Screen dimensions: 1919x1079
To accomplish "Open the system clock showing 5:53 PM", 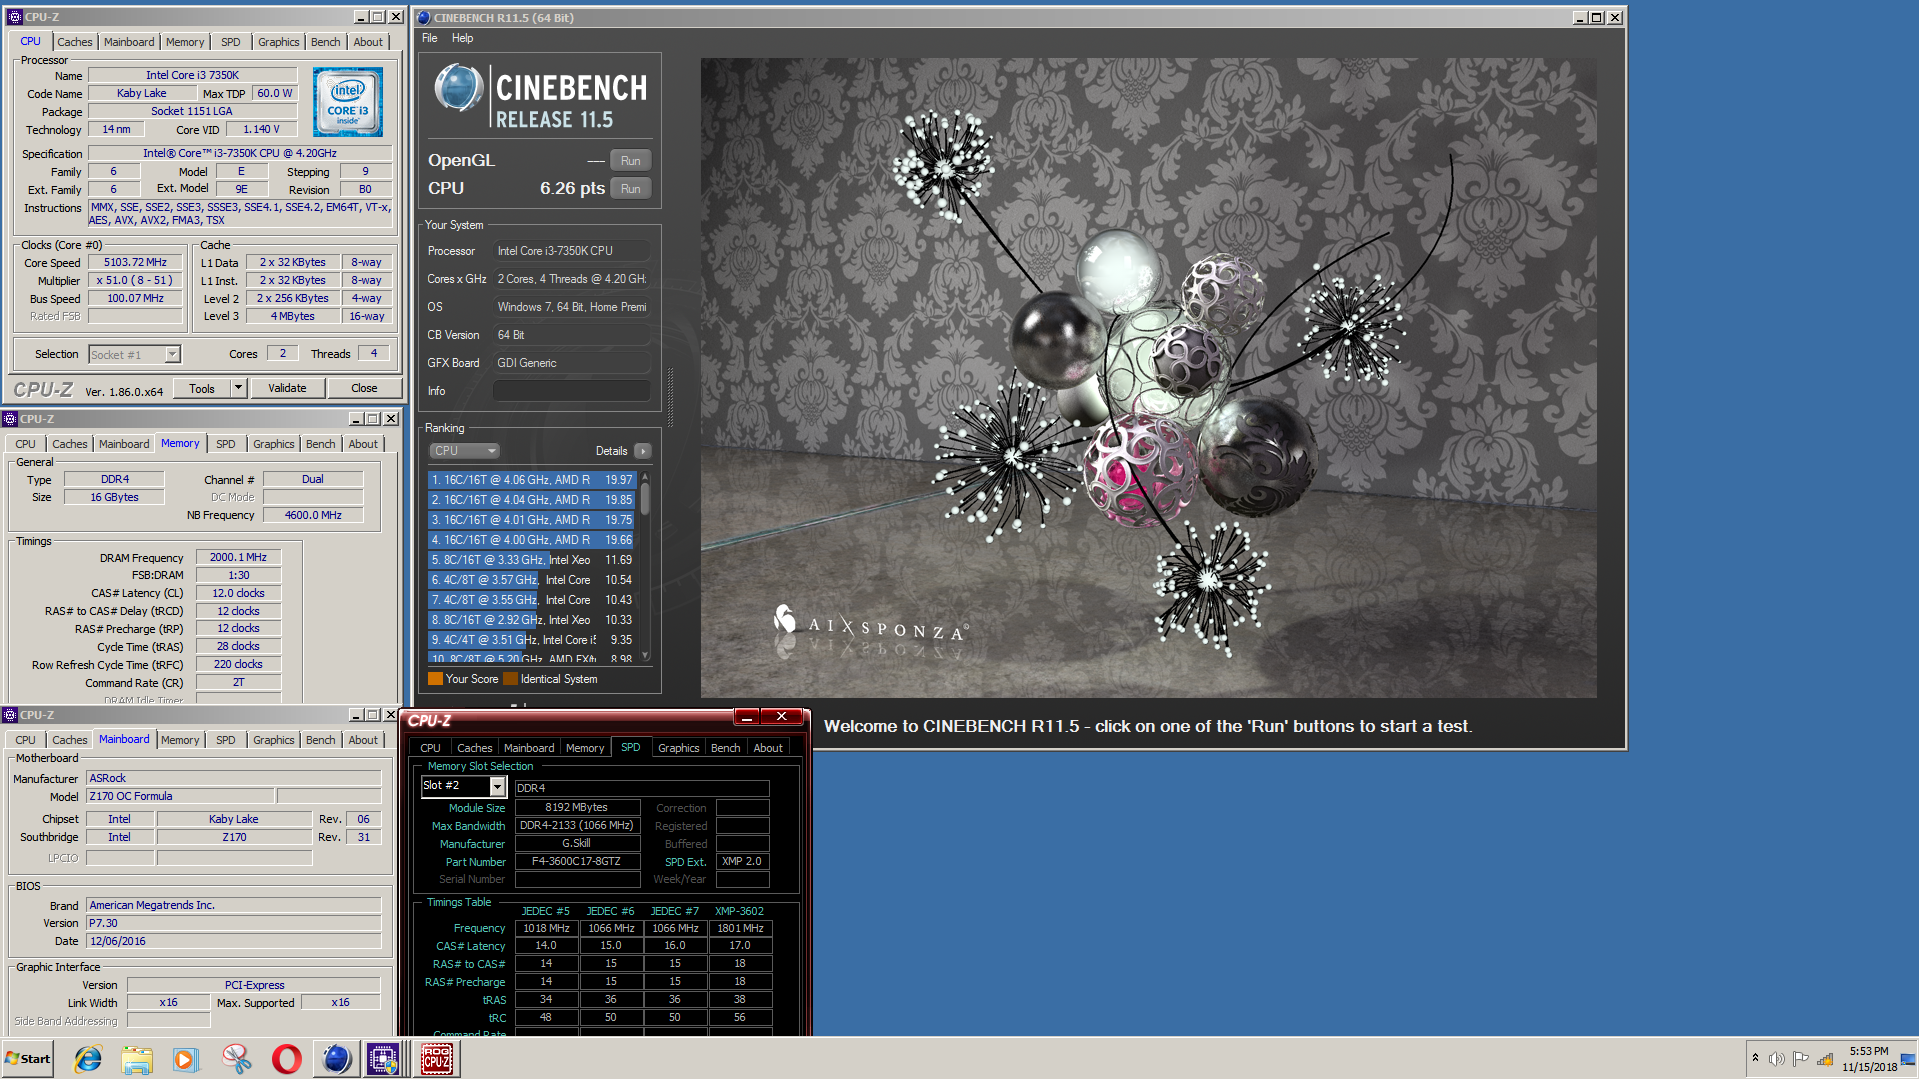I will coord(1869,1059).
